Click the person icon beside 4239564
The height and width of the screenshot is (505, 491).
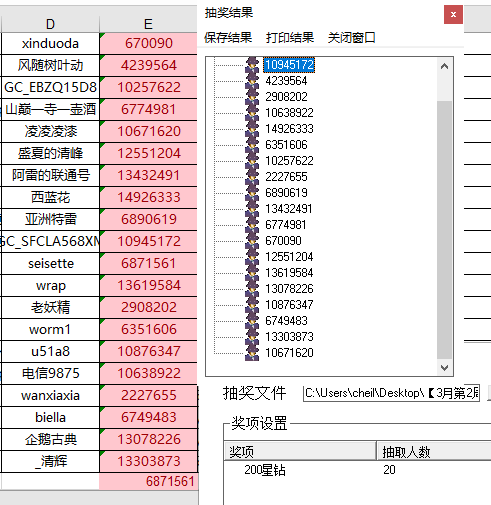coord(252,81)
